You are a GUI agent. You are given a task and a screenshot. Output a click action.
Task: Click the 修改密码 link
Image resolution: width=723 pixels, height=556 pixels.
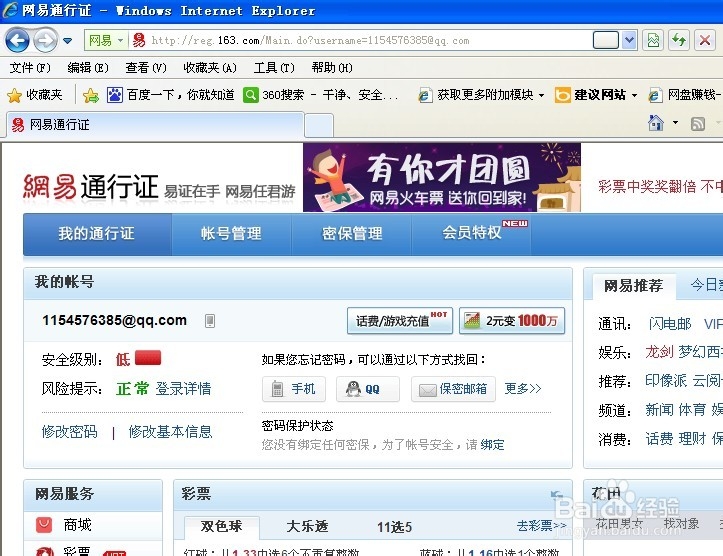coord(70,432)
